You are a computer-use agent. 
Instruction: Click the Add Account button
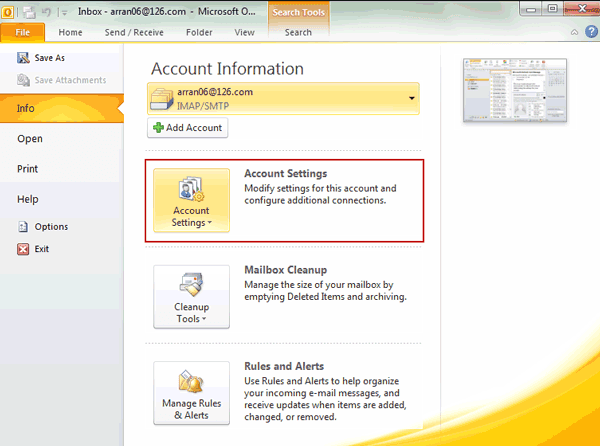(x=188, y=128)
